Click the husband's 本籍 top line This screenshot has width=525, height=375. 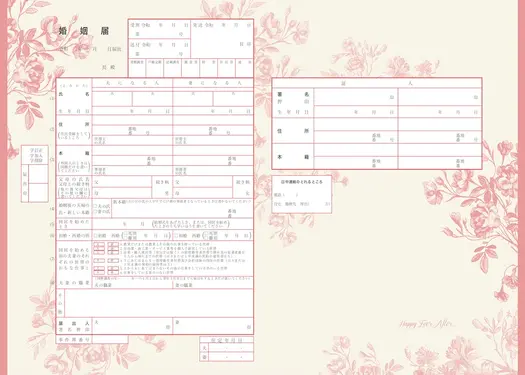(132, 151)
